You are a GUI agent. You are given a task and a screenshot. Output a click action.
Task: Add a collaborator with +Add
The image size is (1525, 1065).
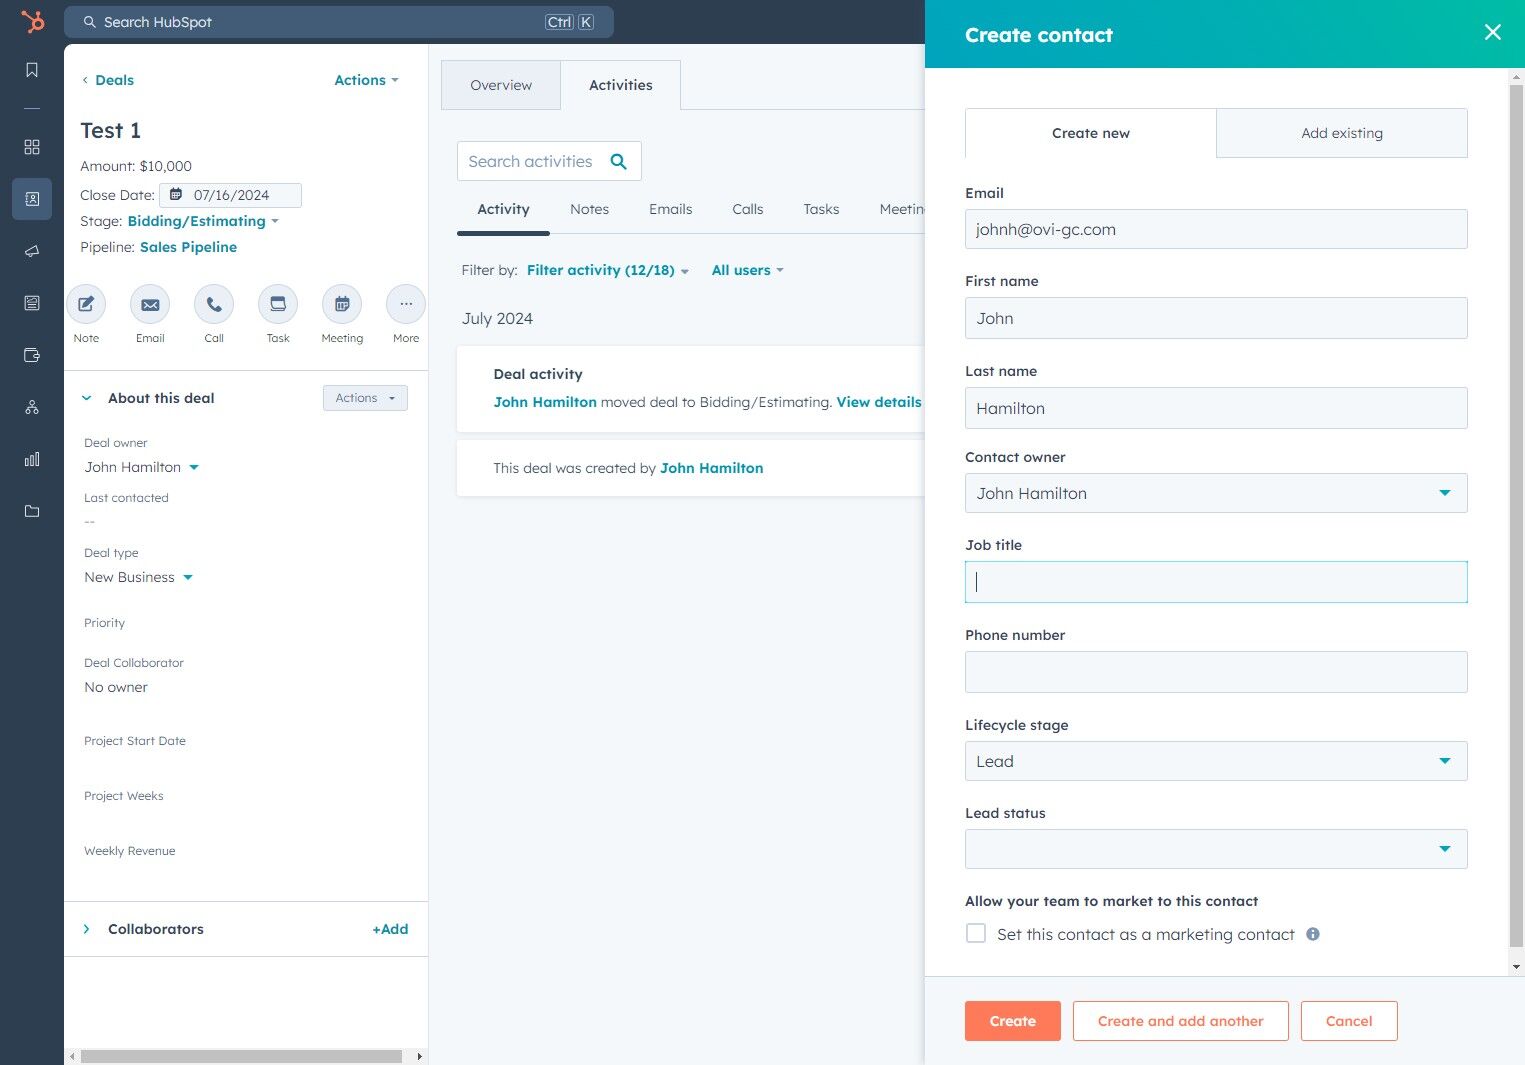(390, 929)
